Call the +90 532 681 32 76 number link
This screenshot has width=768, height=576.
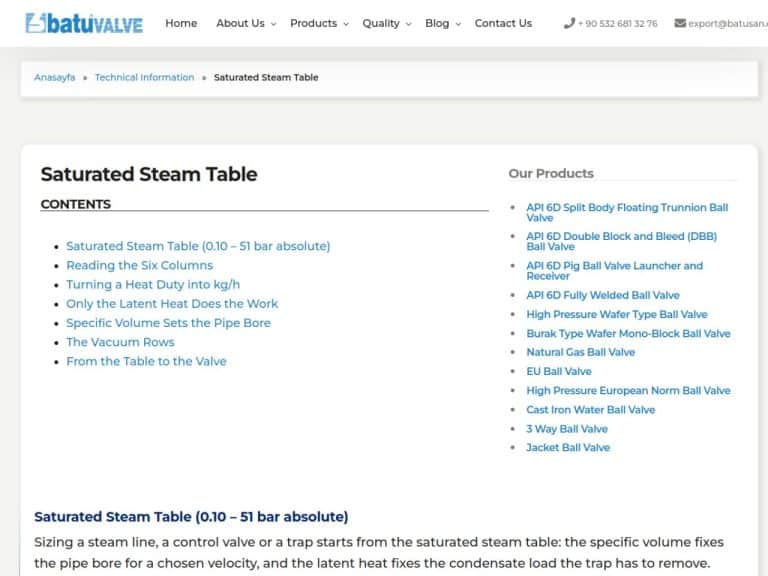tap(618, 24)
